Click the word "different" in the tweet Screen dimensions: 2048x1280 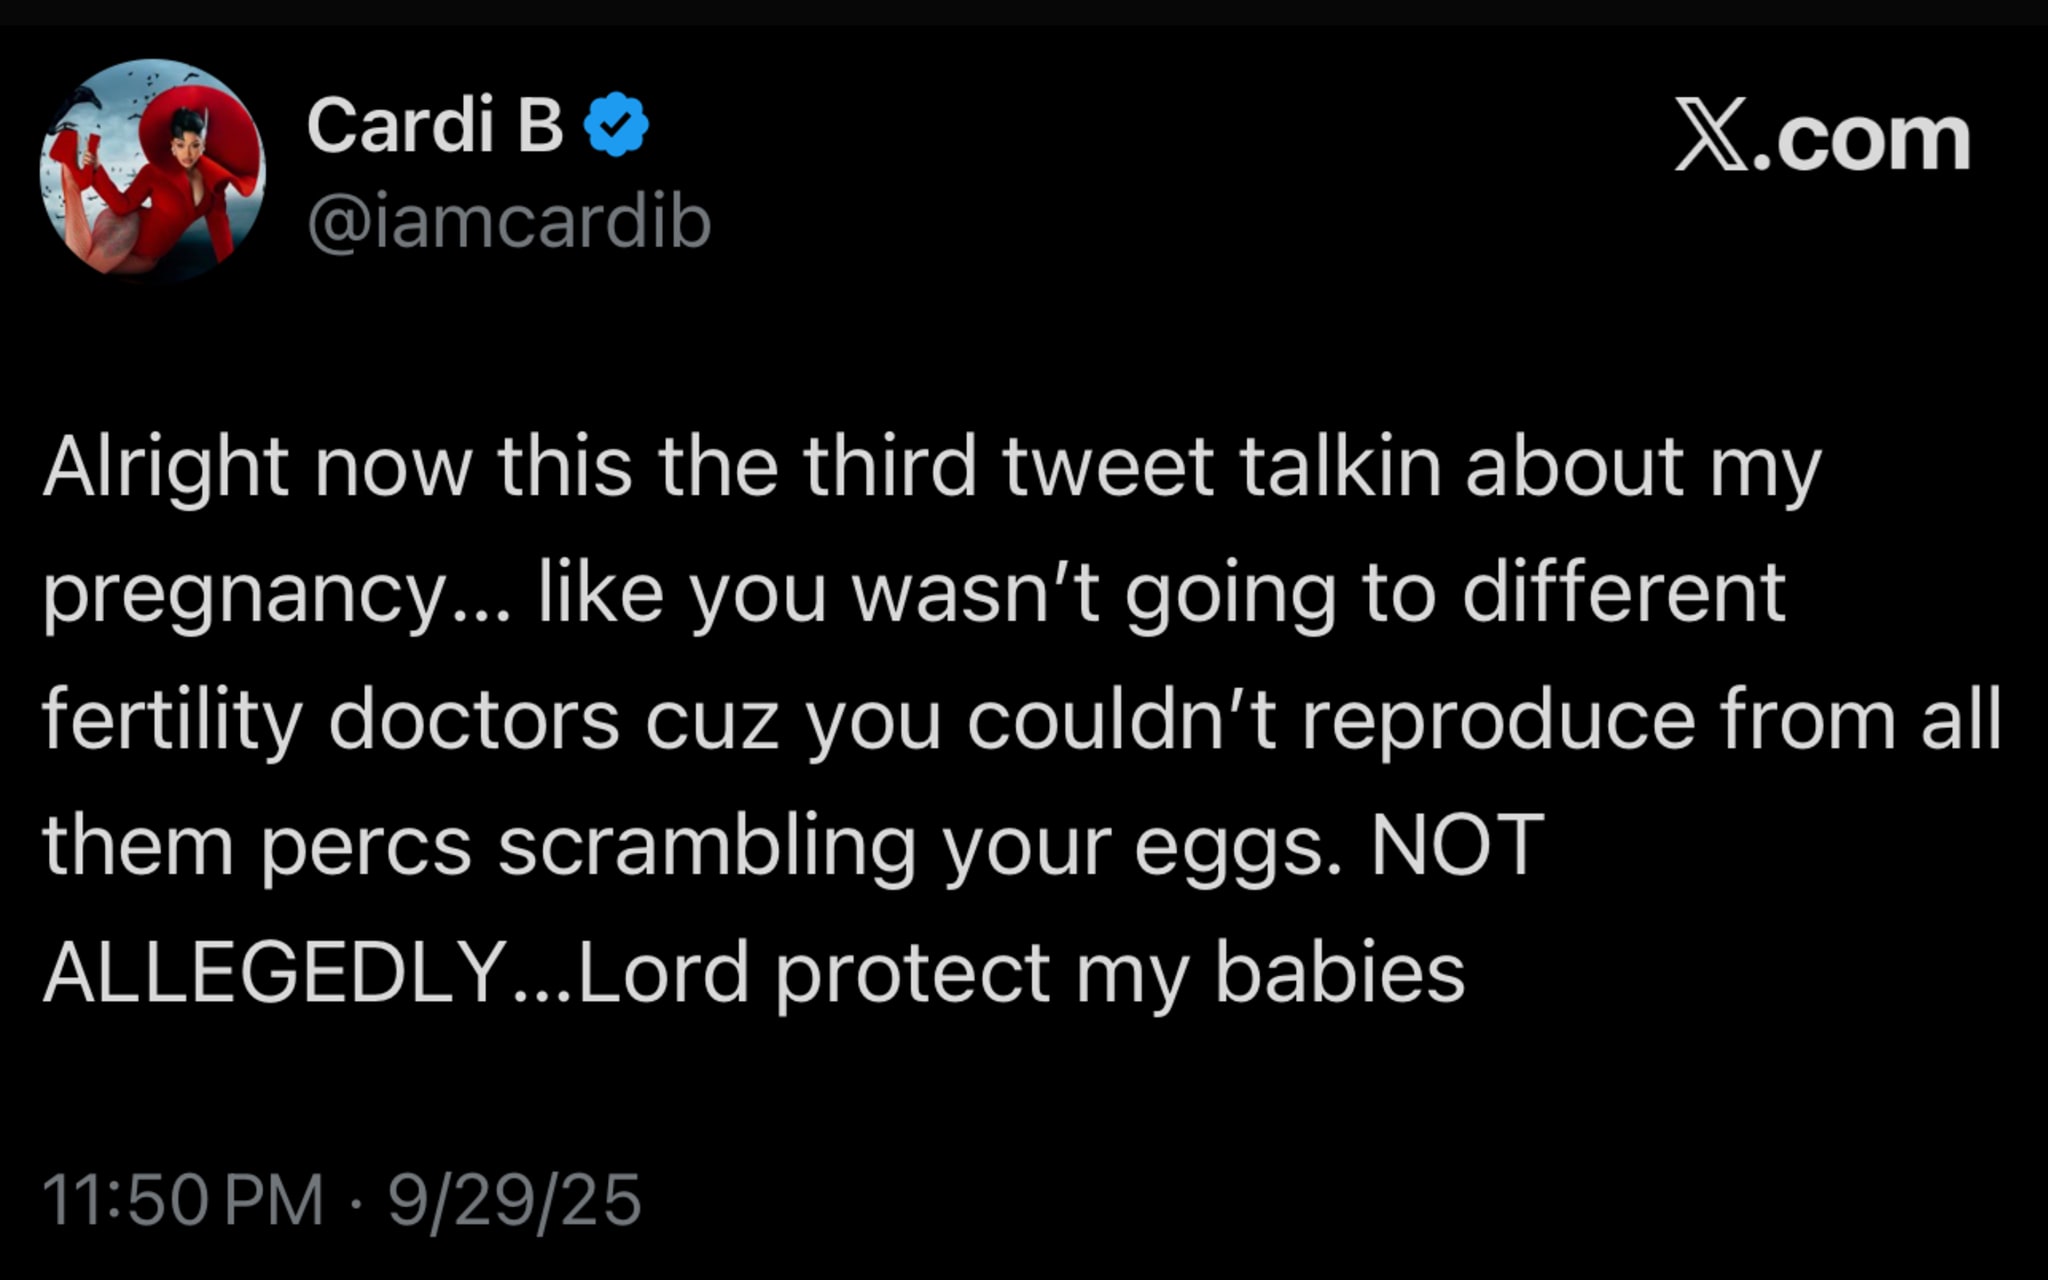[1623, 592]
